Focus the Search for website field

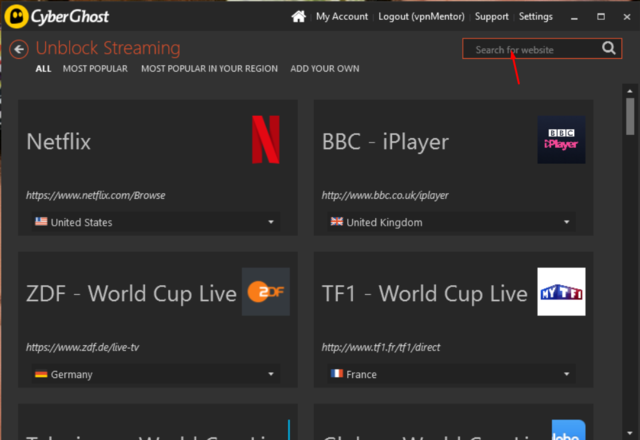point(542,49)
